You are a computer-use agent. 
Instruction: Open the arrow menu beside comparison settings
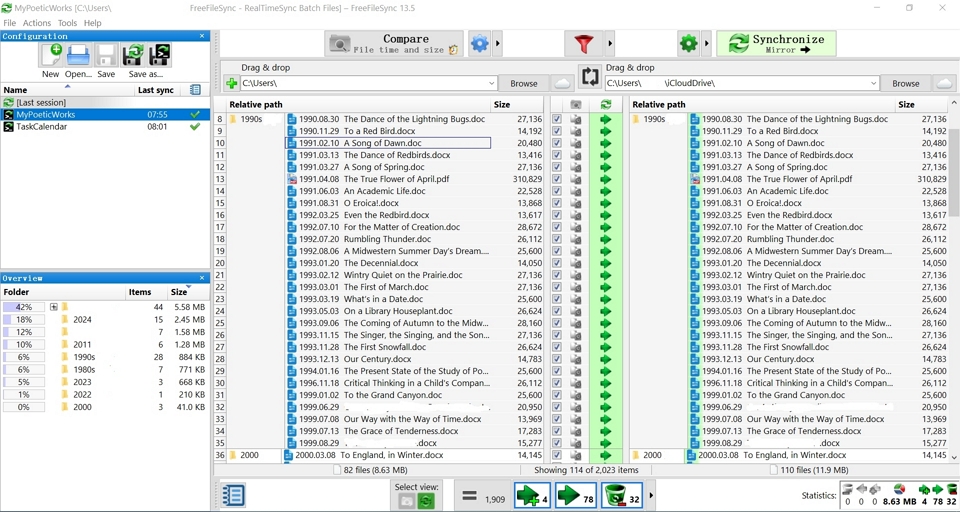[497, 43]
